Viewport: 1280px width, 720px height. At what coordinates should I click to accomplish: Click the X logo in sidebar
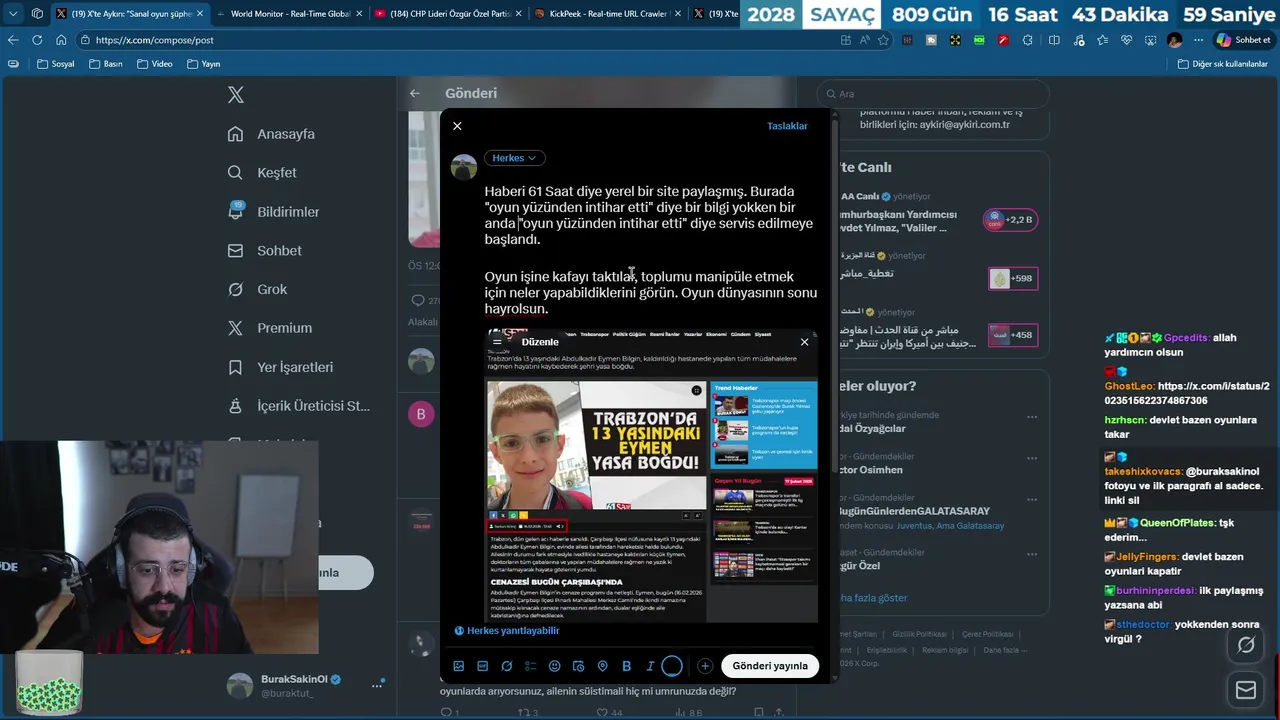[x=236, y=95]
